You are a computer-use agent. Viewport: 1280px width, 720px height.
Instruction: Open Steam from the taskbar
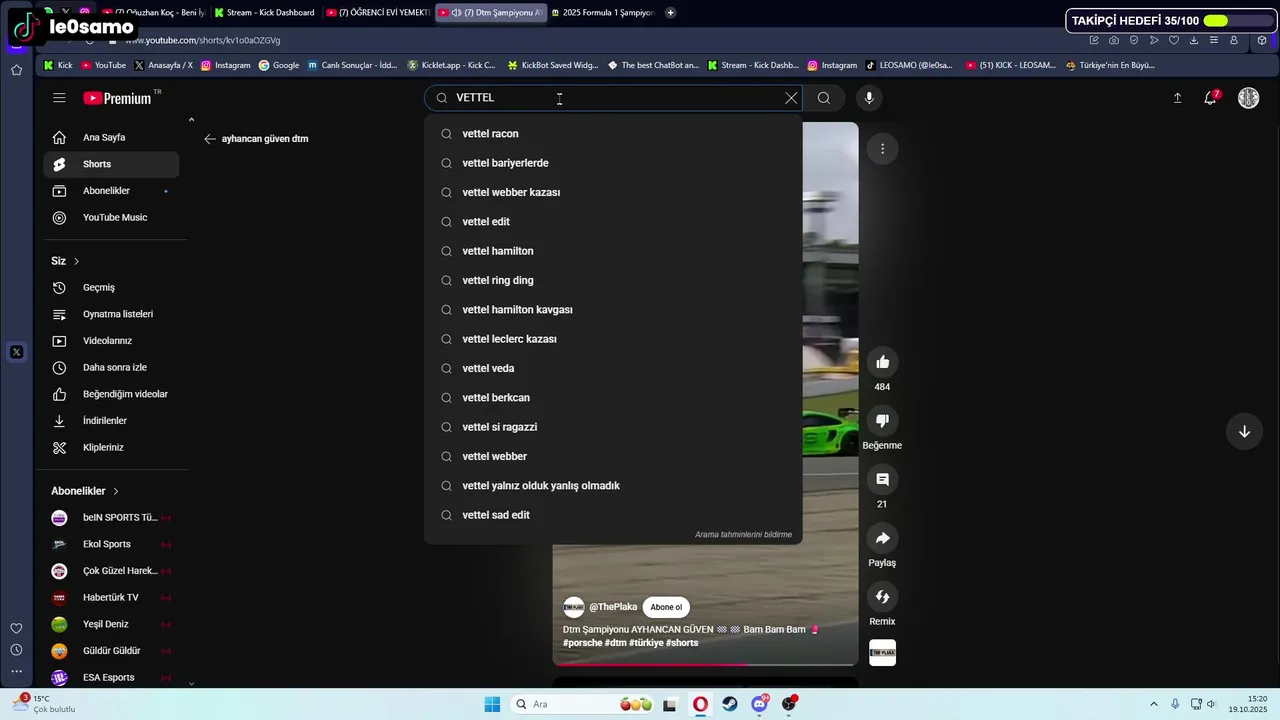tap(730, 704)
